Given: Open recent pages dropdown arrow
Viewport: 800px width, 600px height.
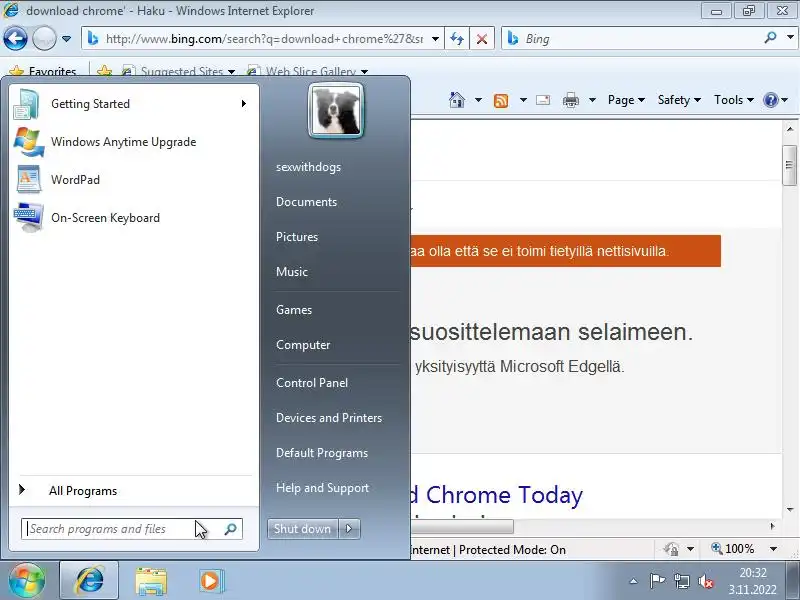Looking at the screenshot, I should (66, 39).
